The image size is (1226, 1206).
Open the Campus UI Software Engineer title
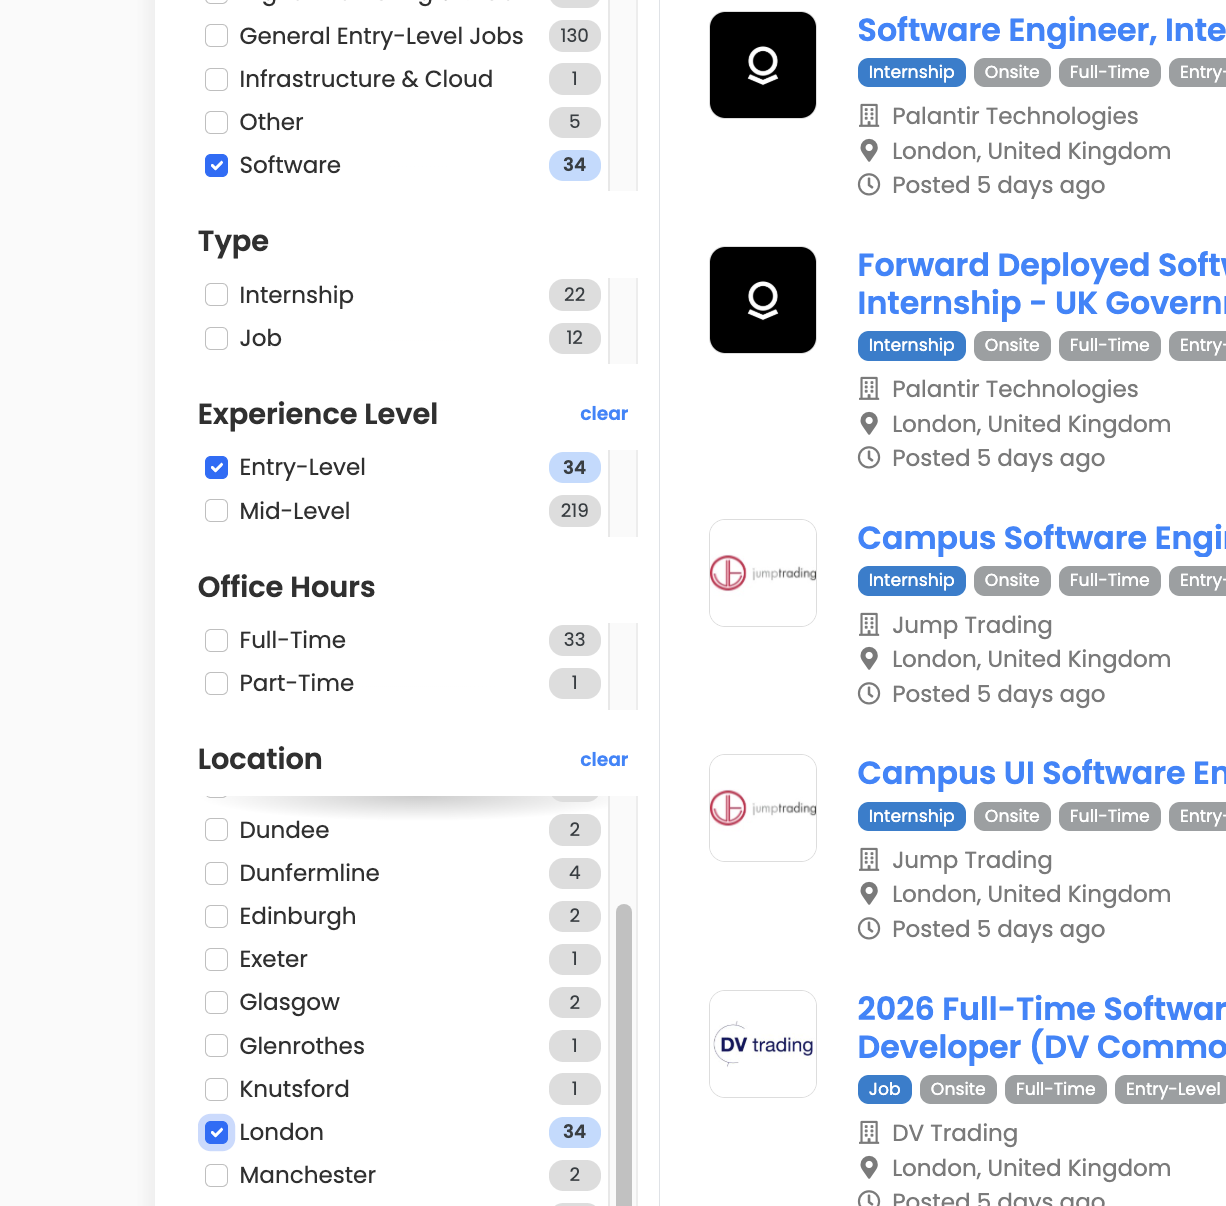tap(1041, 773)
